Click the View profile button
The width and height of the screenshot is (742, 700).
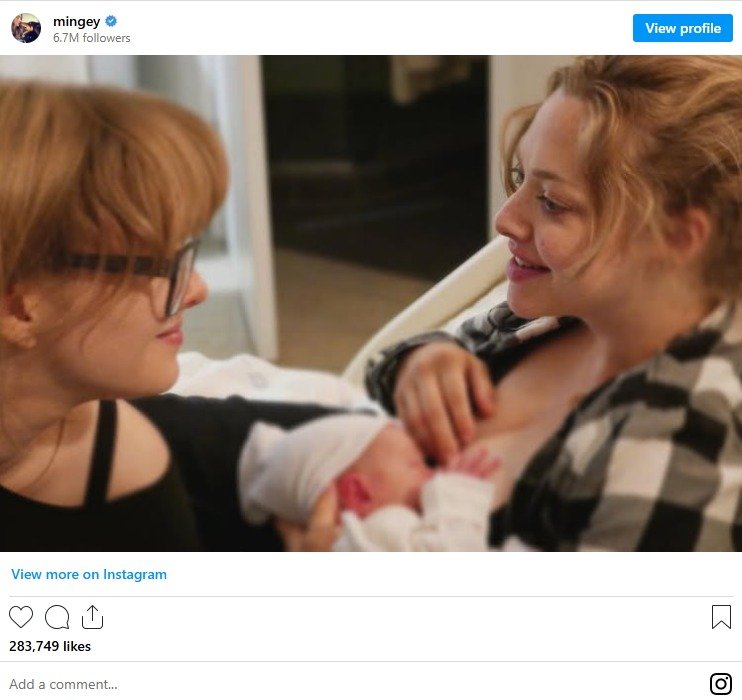(x=682, y=28)
